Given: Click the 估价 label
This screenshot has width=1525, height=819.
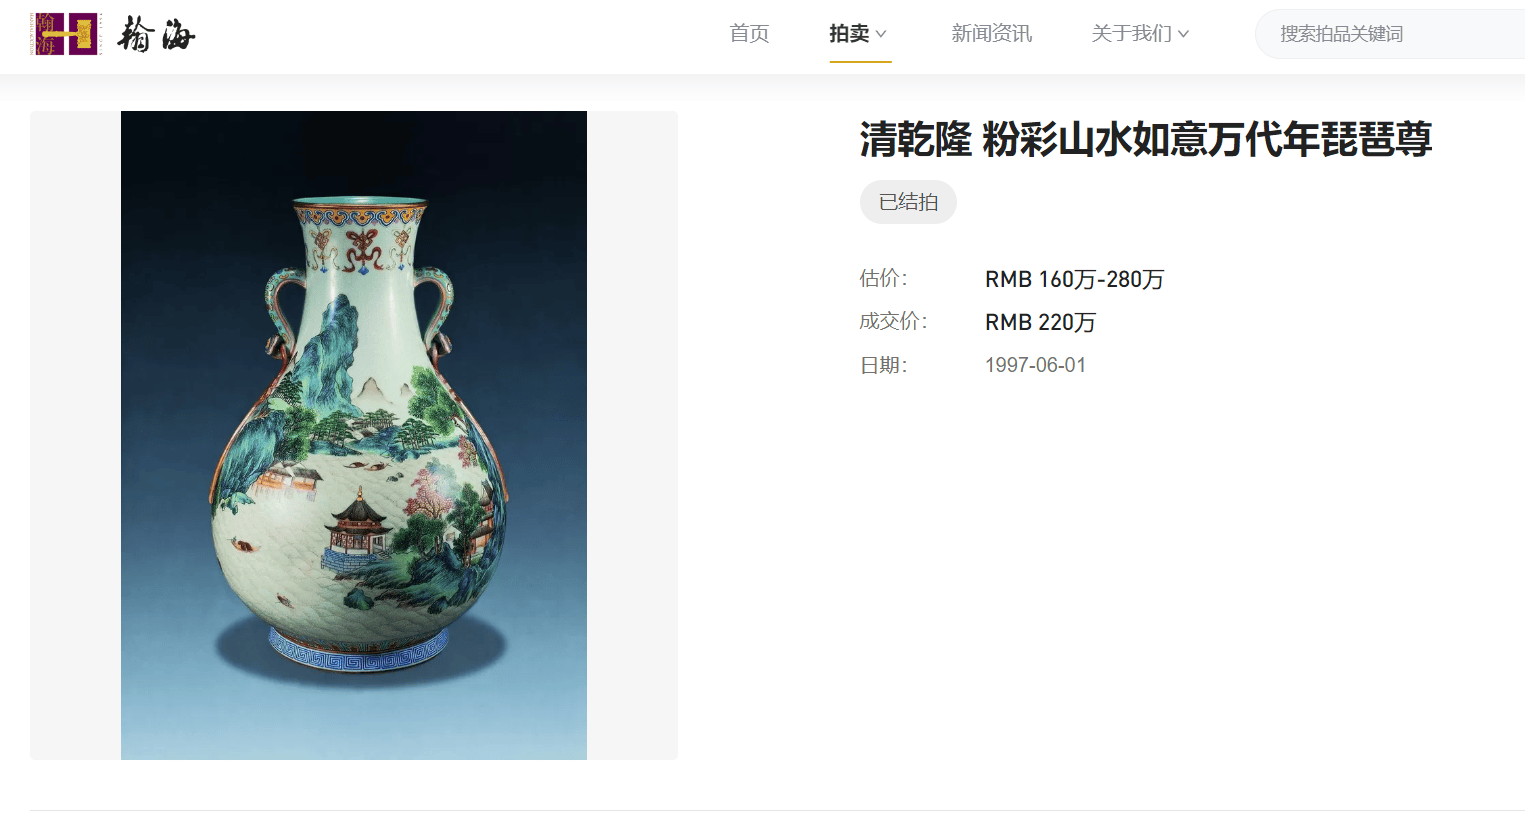Looking at the screenshot, I should pyautogui.click(x=883, y=278).
